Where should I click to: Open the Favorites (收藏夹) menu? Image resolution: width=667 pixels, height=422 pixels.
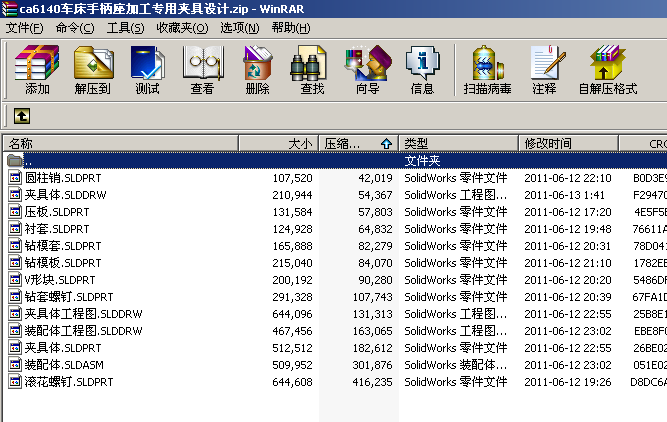(182, 28)
